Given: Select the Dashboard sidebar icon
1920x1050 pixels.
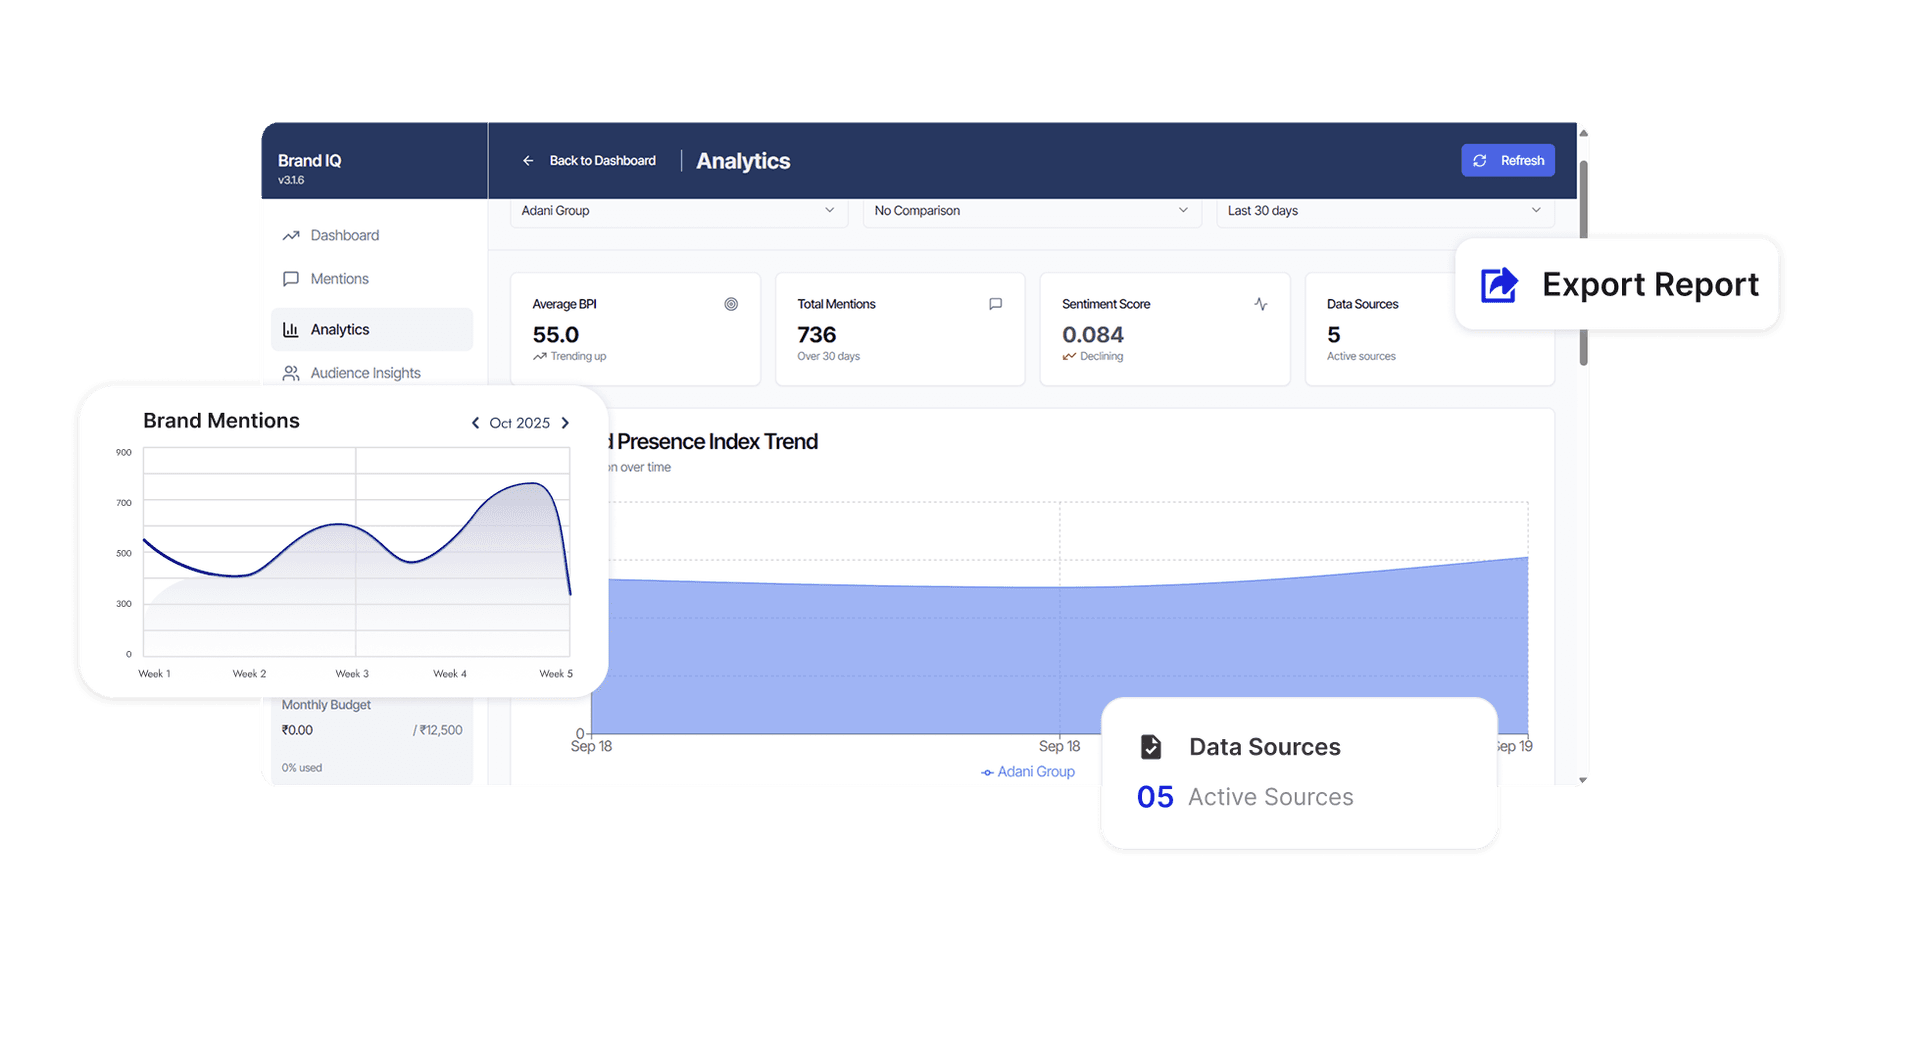Looking at the screenshot, I should coord(291,235).
